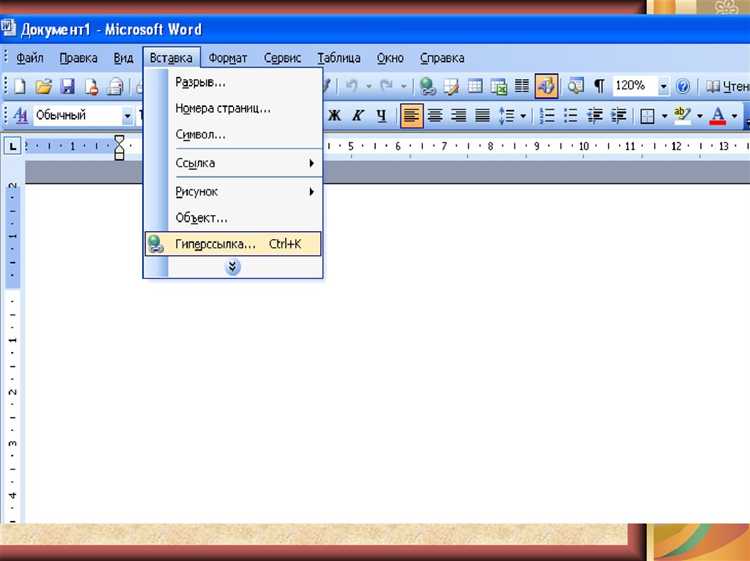
Task: Select Гиперссылка... Ctrl+K menu item
Action: (x=233, y=244)
